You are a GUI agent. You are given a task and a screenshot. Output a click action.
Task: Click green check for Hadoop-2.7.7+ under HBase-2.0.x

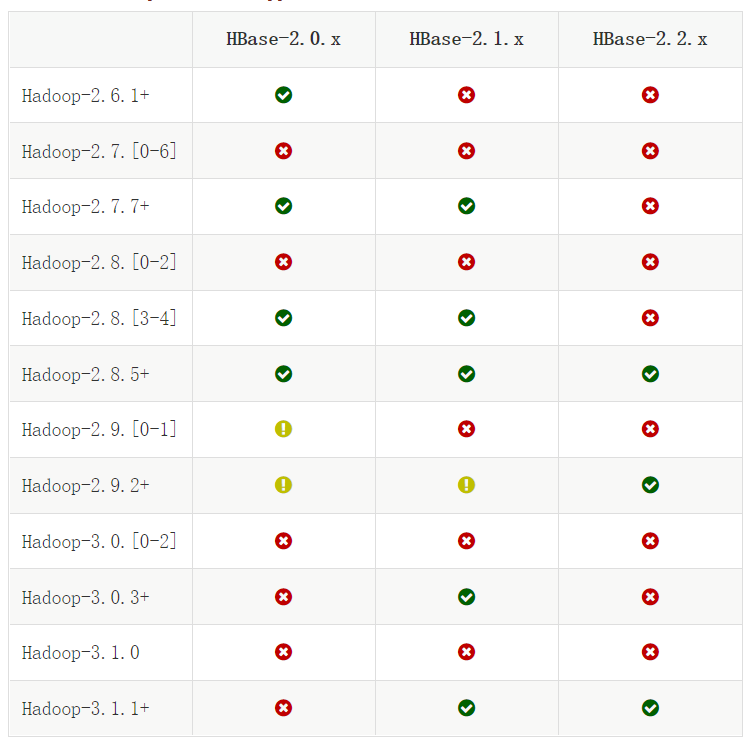(283, 206)
